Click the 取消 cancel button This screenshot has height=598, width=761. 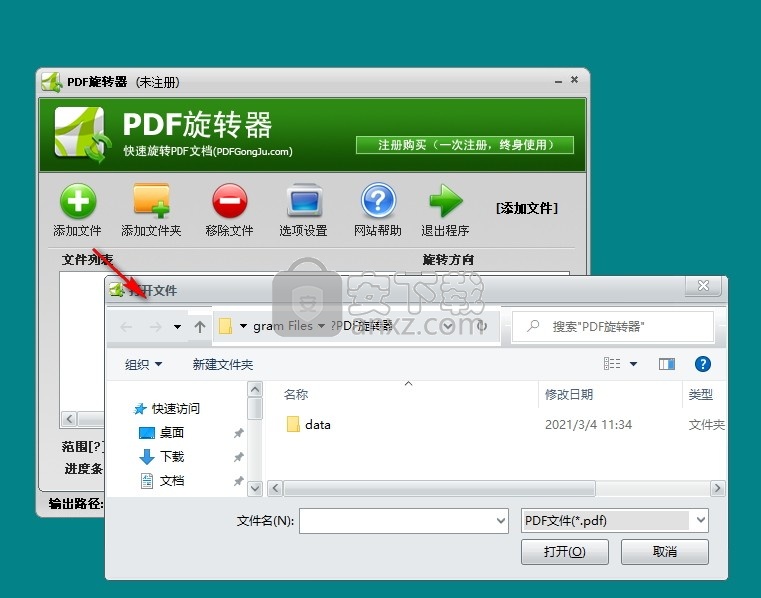point(664,551)
